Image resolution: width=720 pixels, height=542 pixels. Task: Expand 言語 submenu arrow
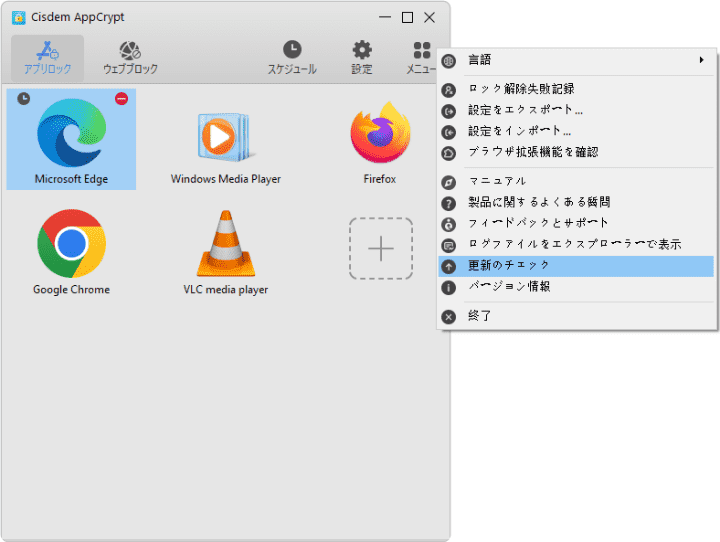click(x=701, y=60)
